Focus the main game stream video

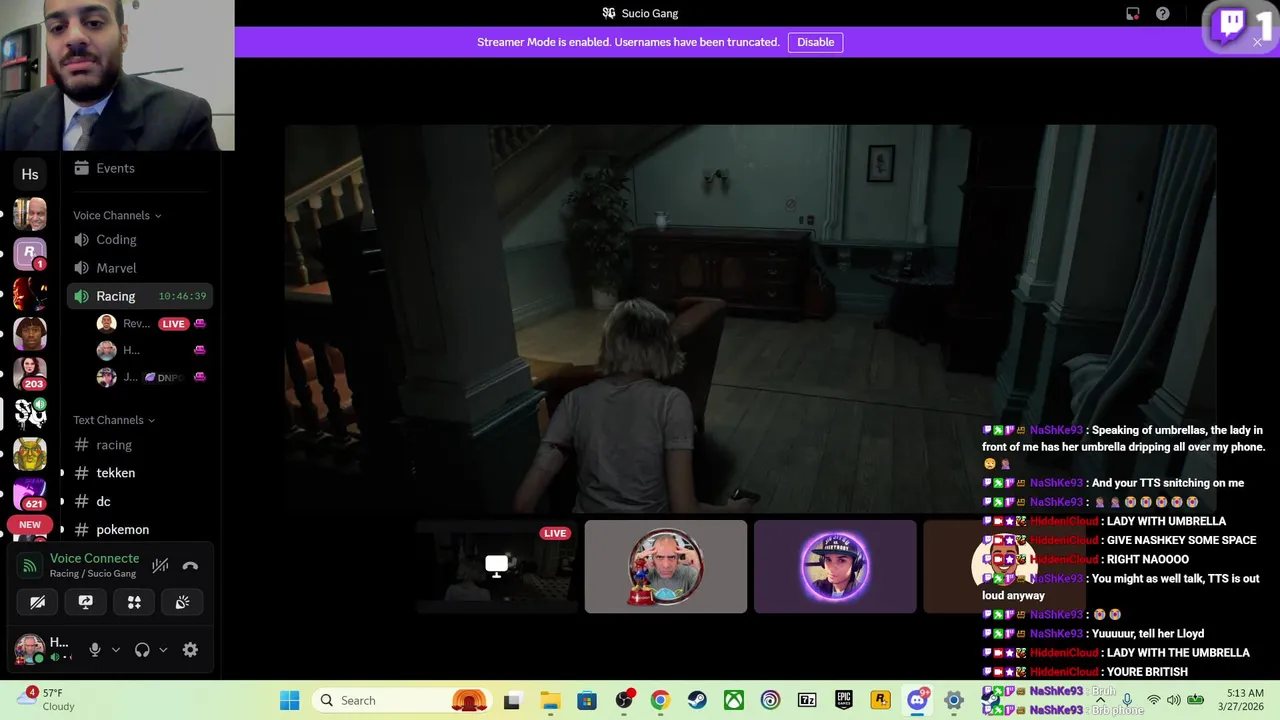pyautogui.click(x=750, y=318)
